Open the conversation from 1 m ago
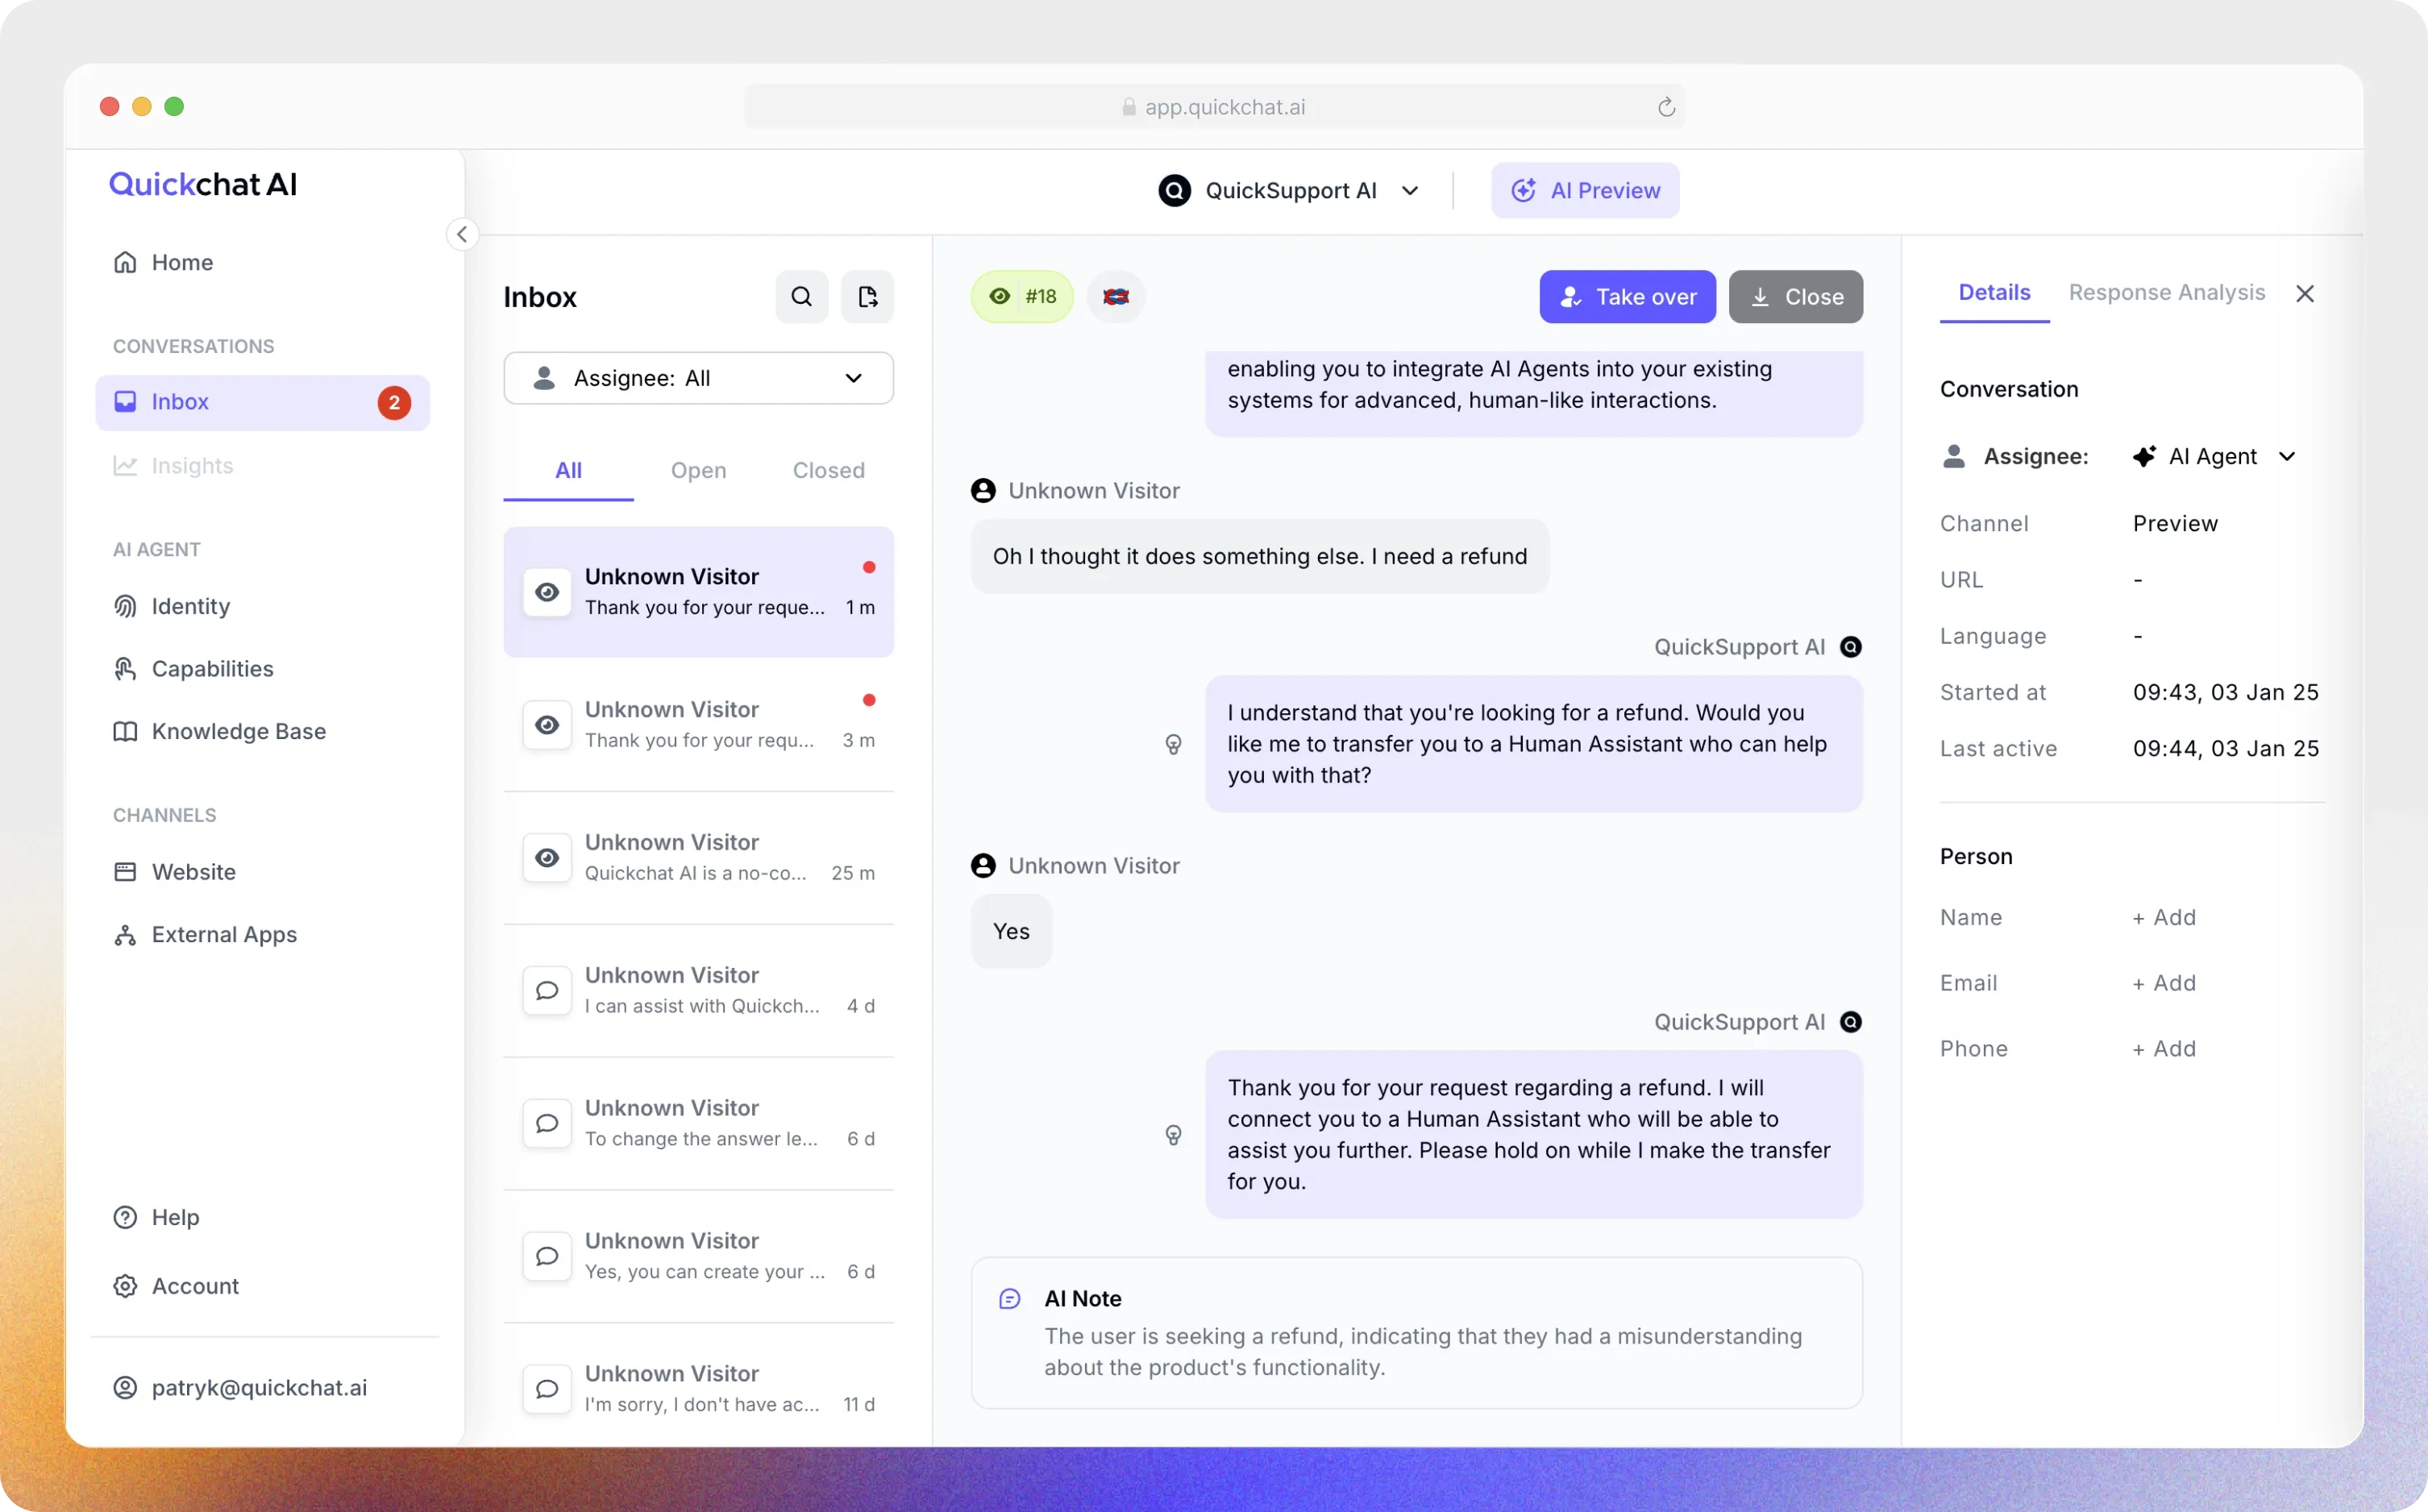 pos(699,592)
